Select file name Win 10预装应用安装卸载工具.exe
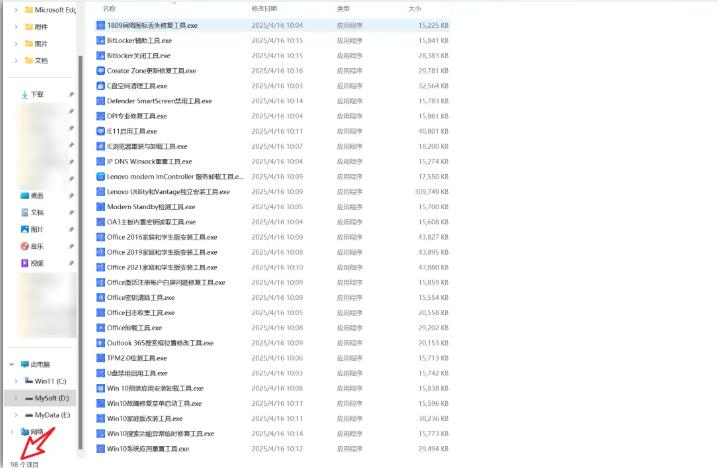The height and width of the screenshot is (468, 718). coord(155,388)
